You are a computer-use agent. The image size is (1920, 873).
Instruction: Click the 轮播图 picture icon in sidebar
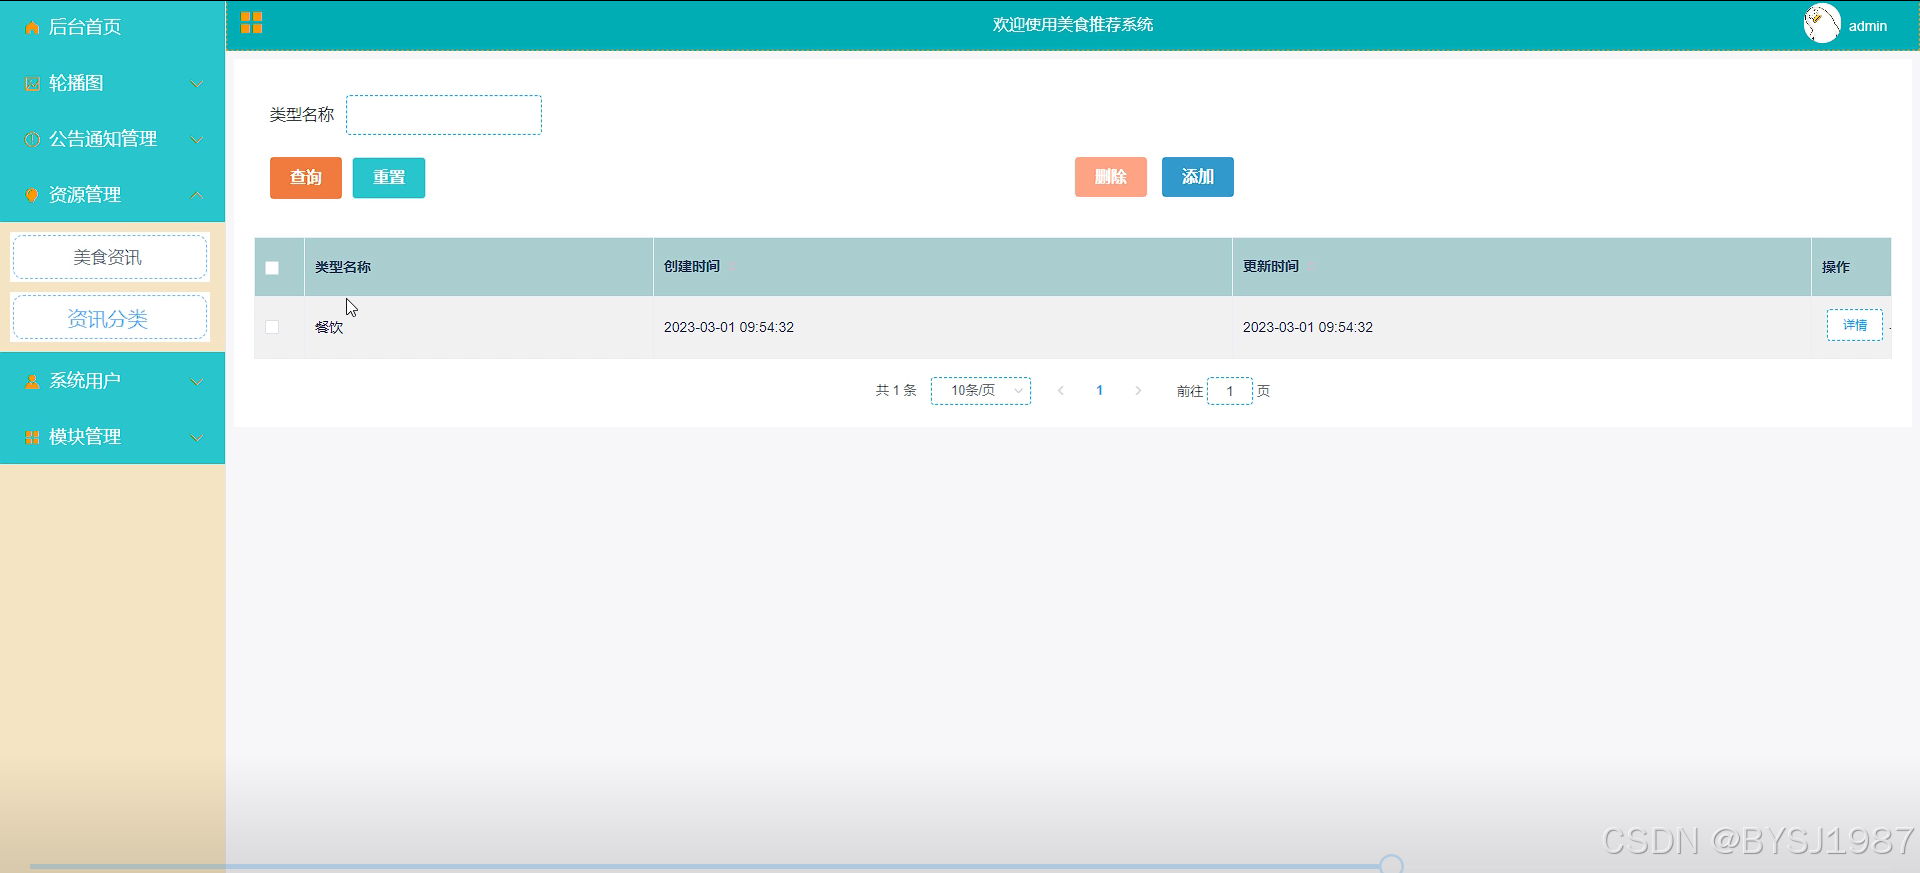32,84
